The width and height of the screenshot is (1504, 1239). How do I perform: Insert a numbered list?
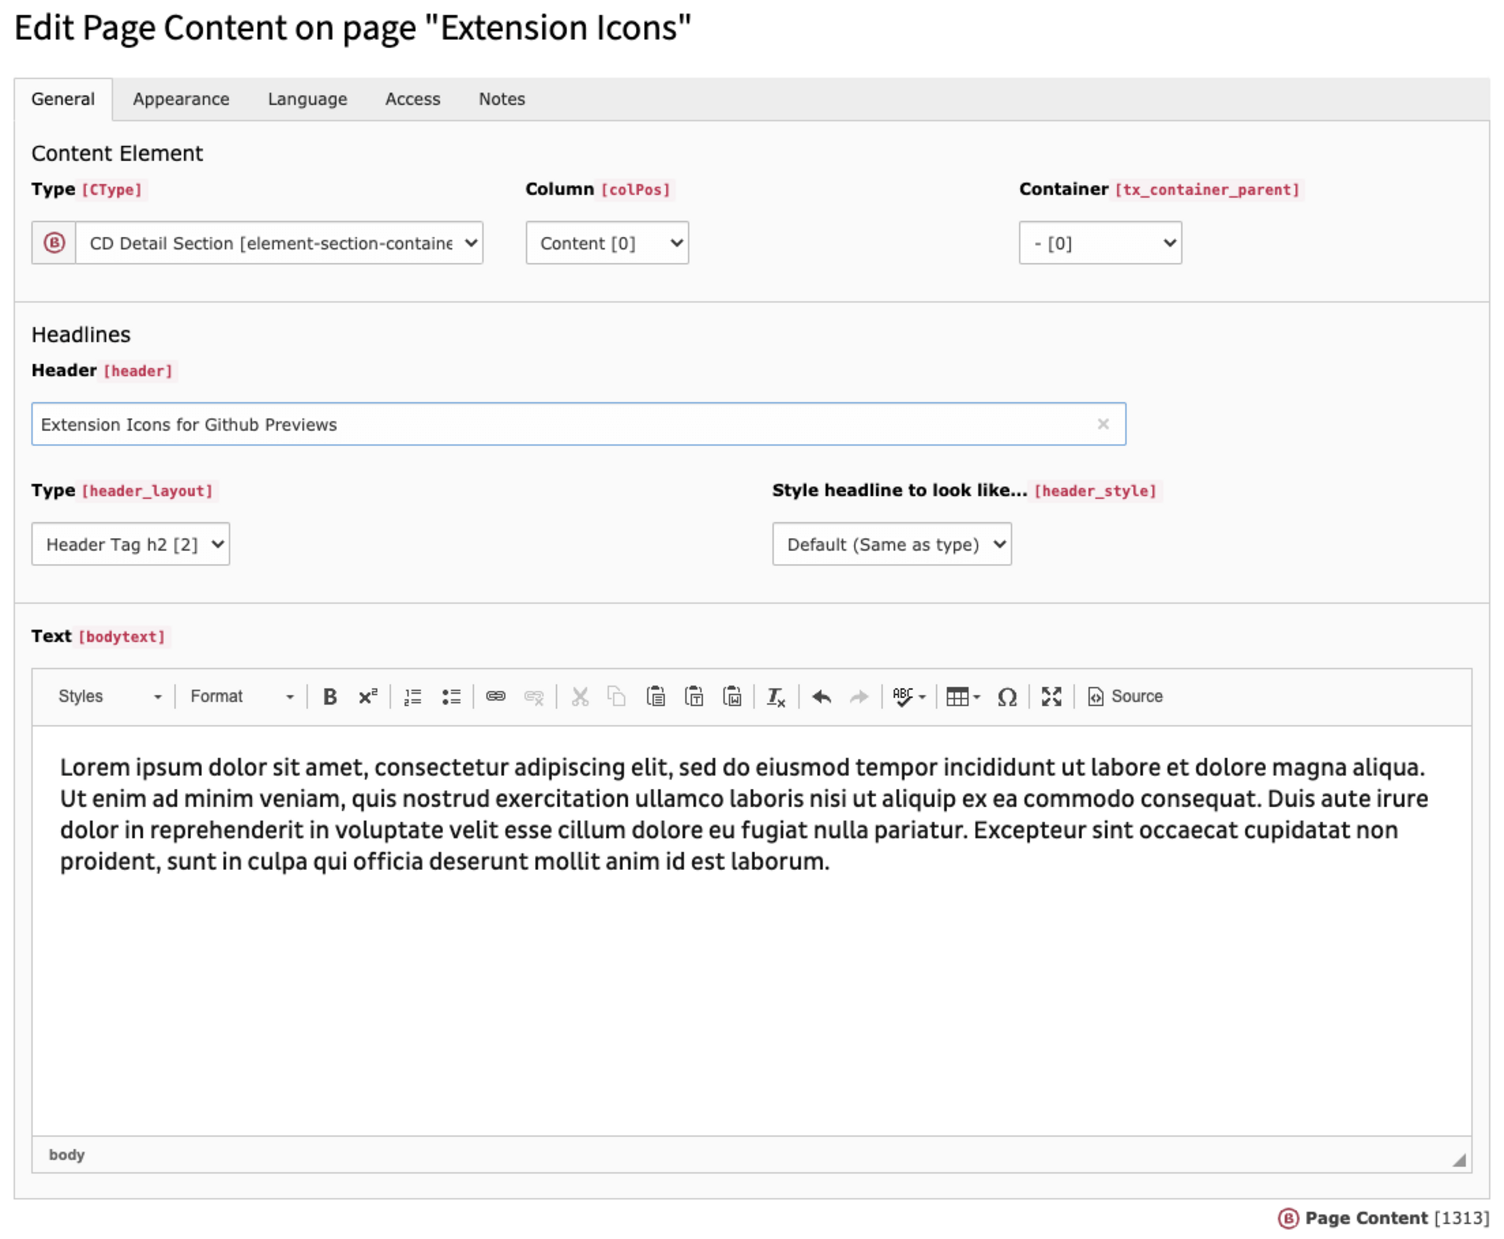[x=411, y=696]
